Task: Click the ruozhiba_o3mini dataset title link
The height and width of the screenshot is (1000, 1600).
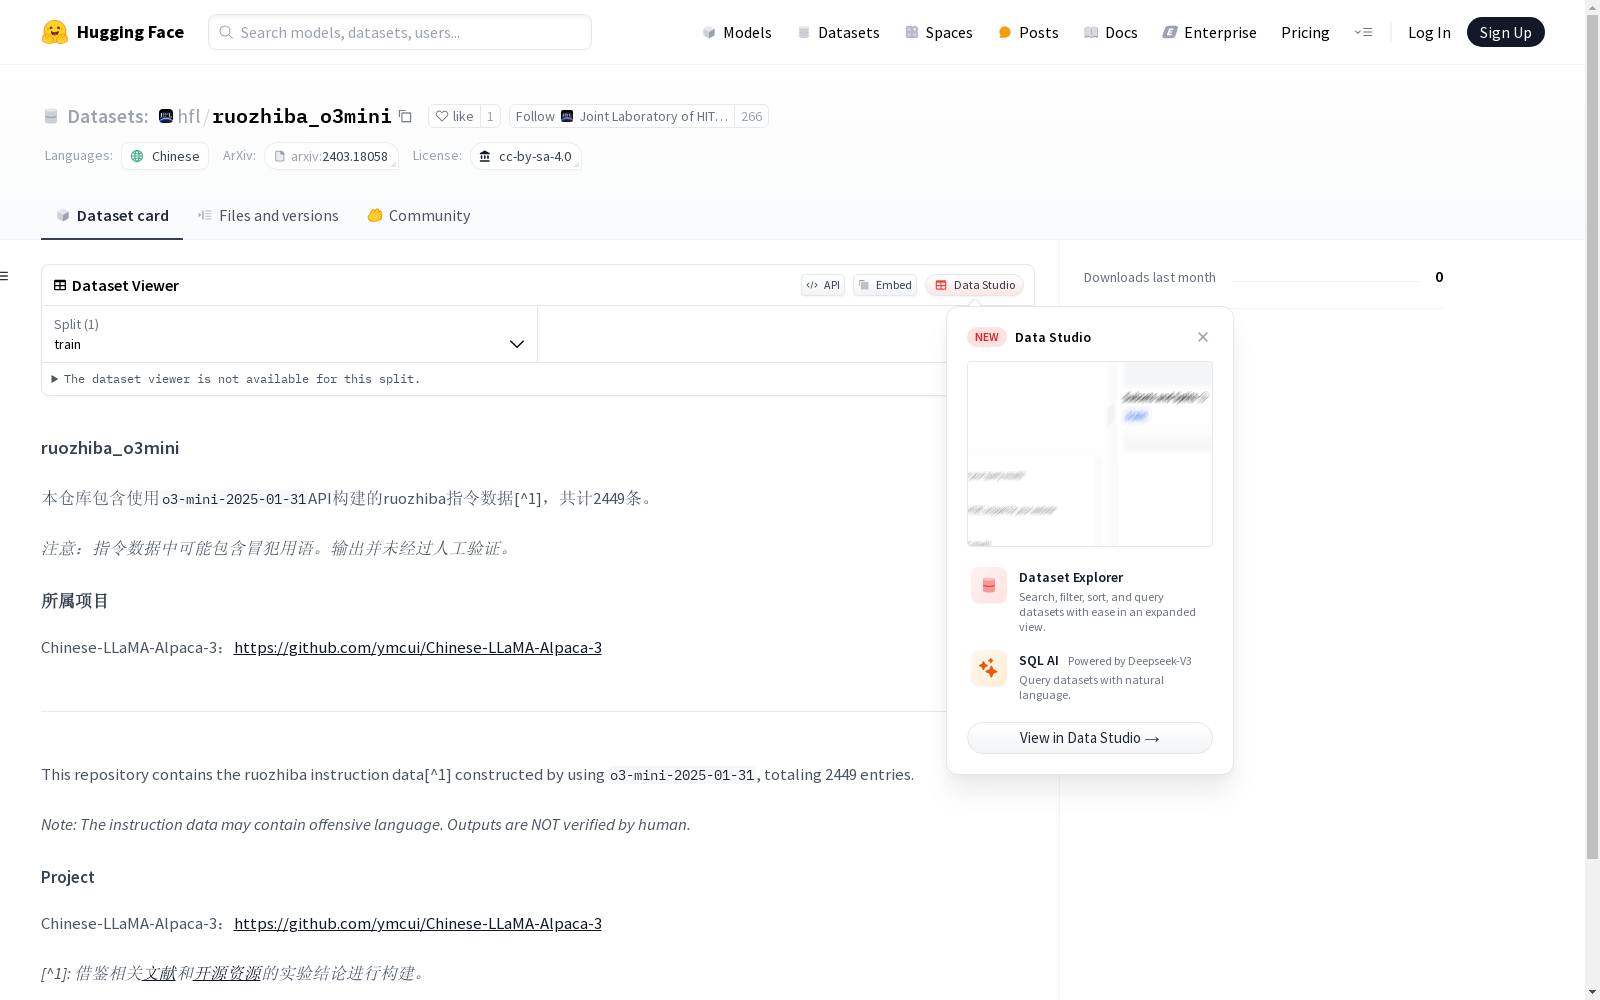Action: click(302, 116)
